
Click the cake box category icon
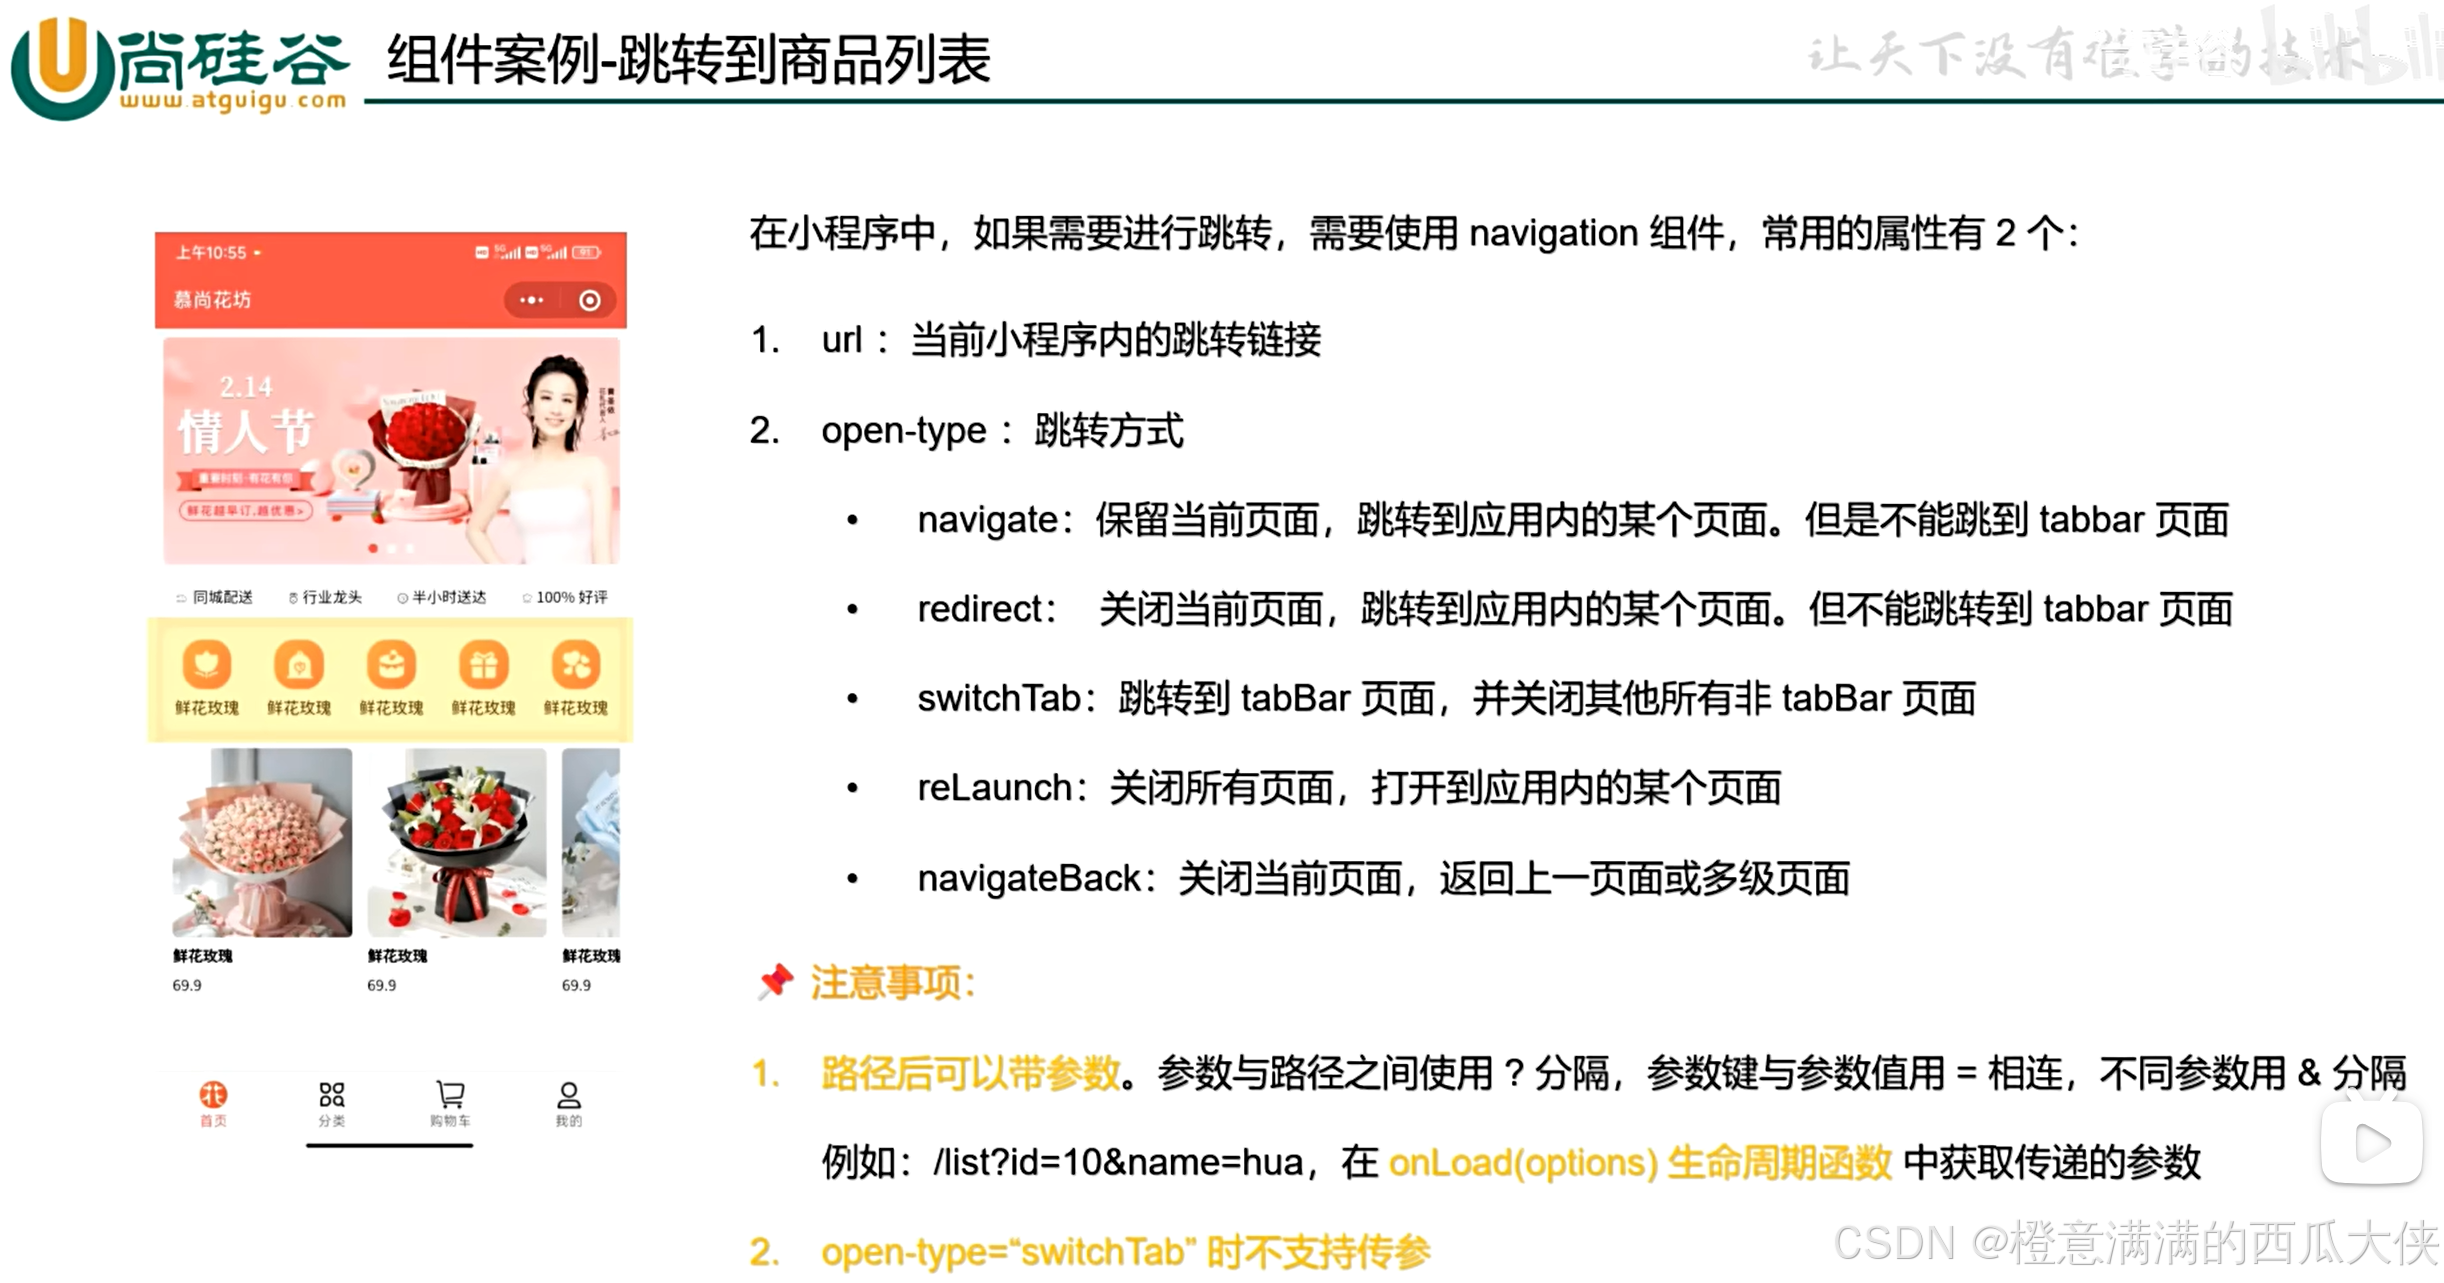pos(391,665)
